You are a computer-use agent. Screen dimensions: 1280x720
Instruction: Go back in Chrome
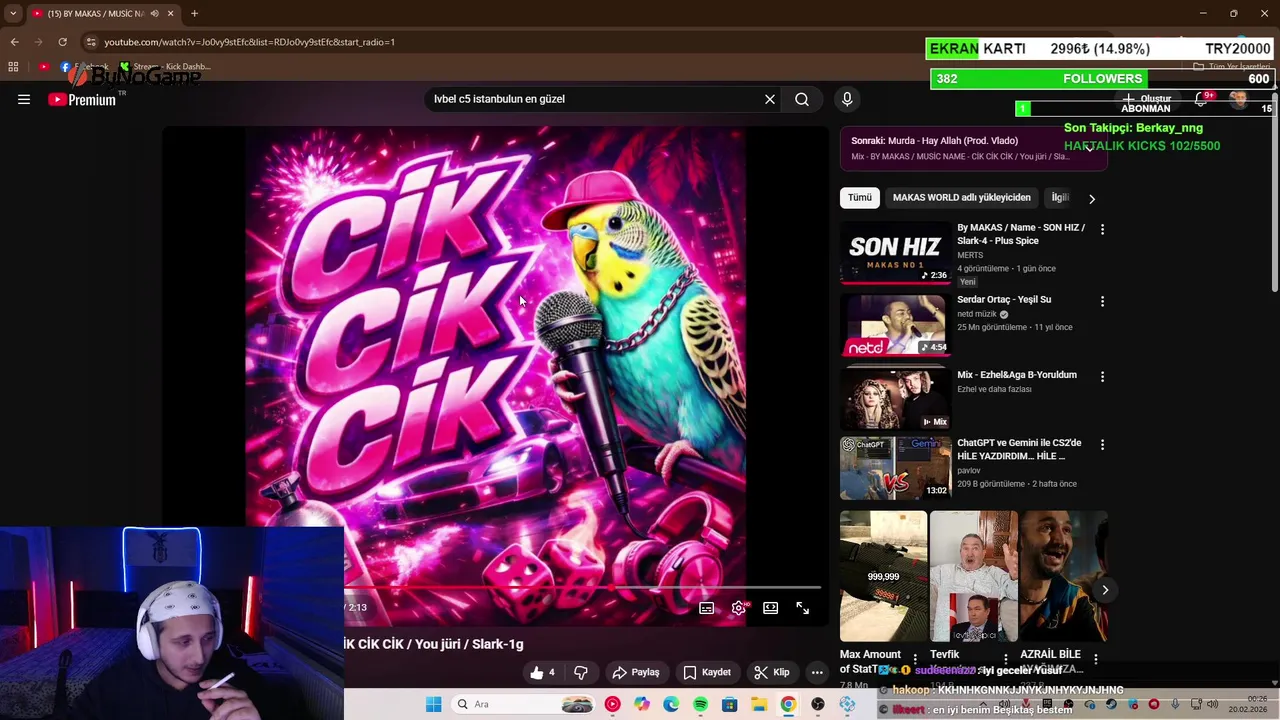[14, 42]
